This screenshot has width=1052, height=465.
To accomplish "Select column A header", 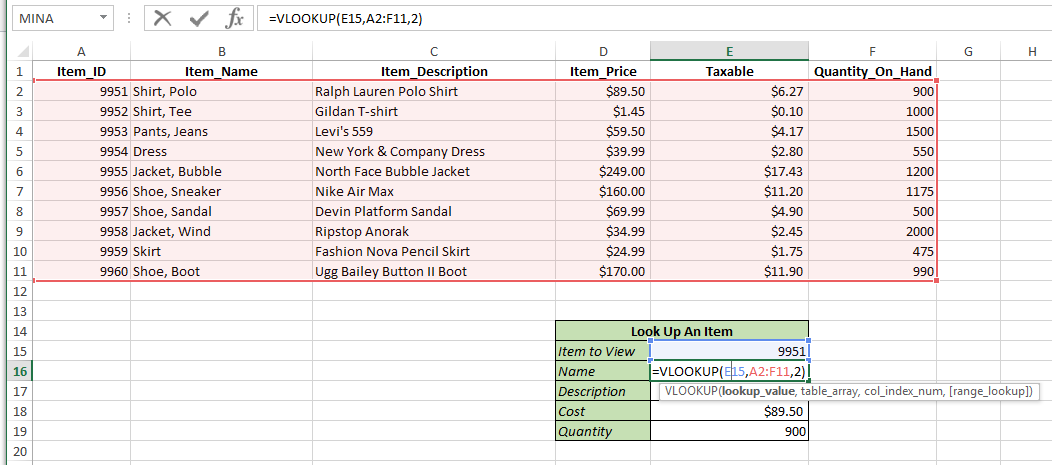I will tap(81, 52).
